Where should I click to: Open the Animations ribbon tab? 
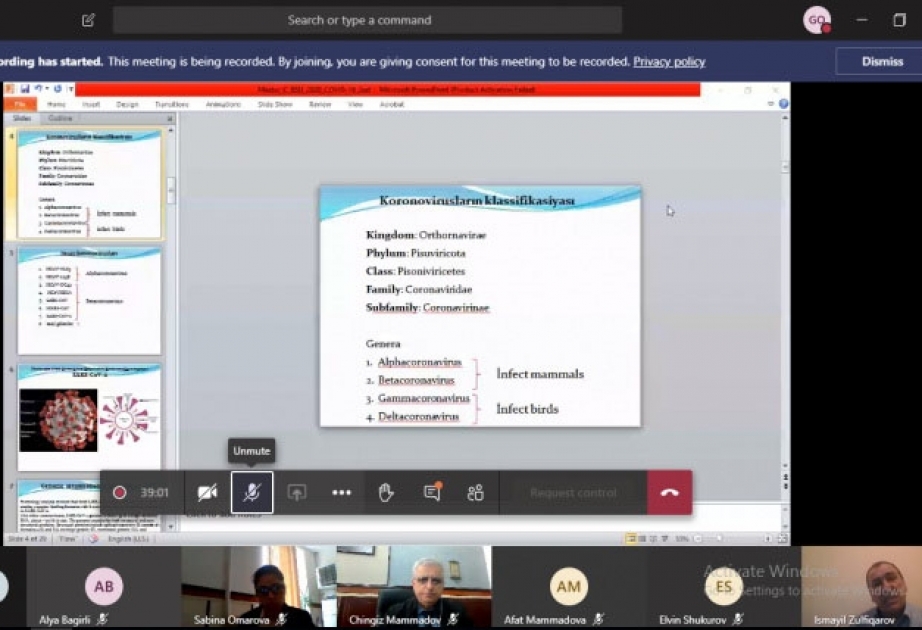coord(223,104)
